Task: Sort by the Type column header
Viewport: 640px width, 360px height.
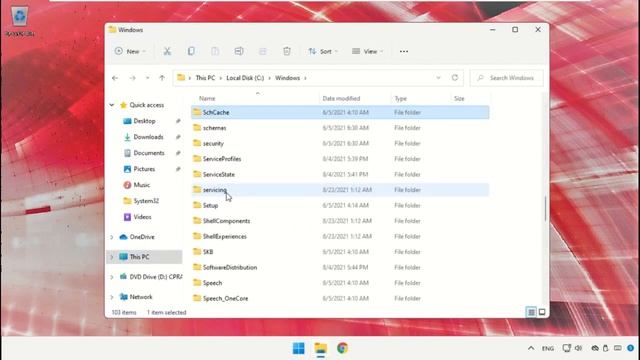Action: coord(400,98)
